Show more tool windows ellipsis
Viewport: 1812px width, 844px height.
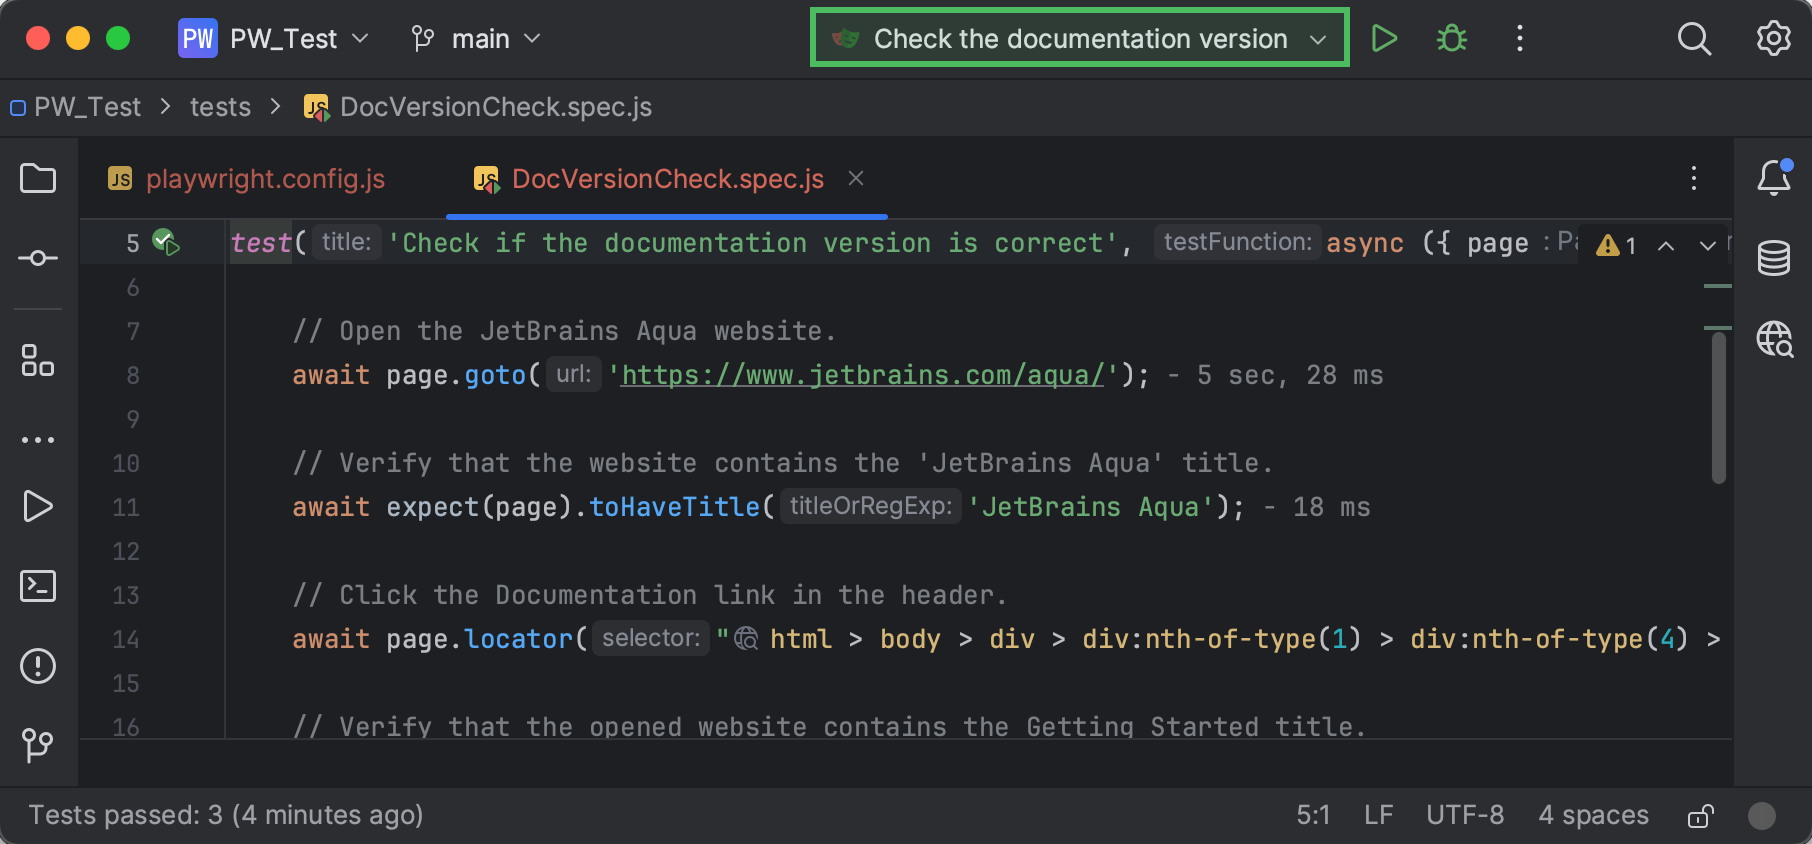pyautogui.click(x=38, y=440)
